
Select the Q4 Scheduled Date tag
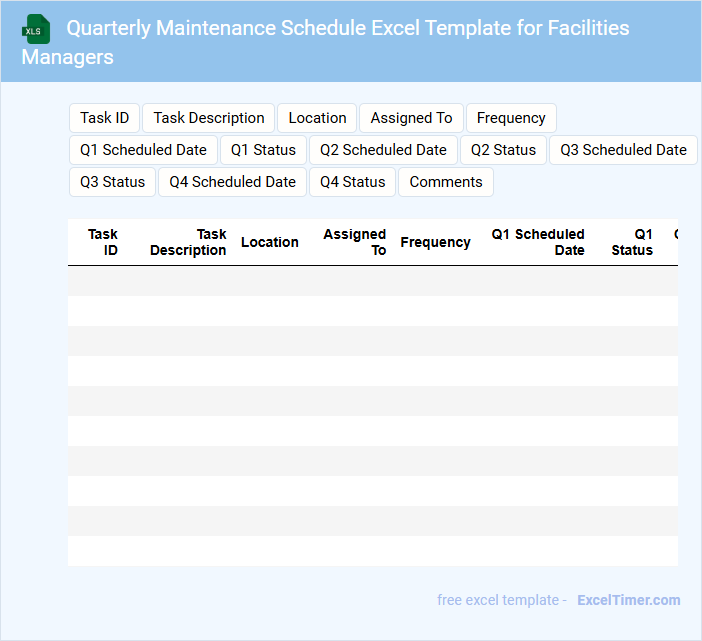pos(232,182)
